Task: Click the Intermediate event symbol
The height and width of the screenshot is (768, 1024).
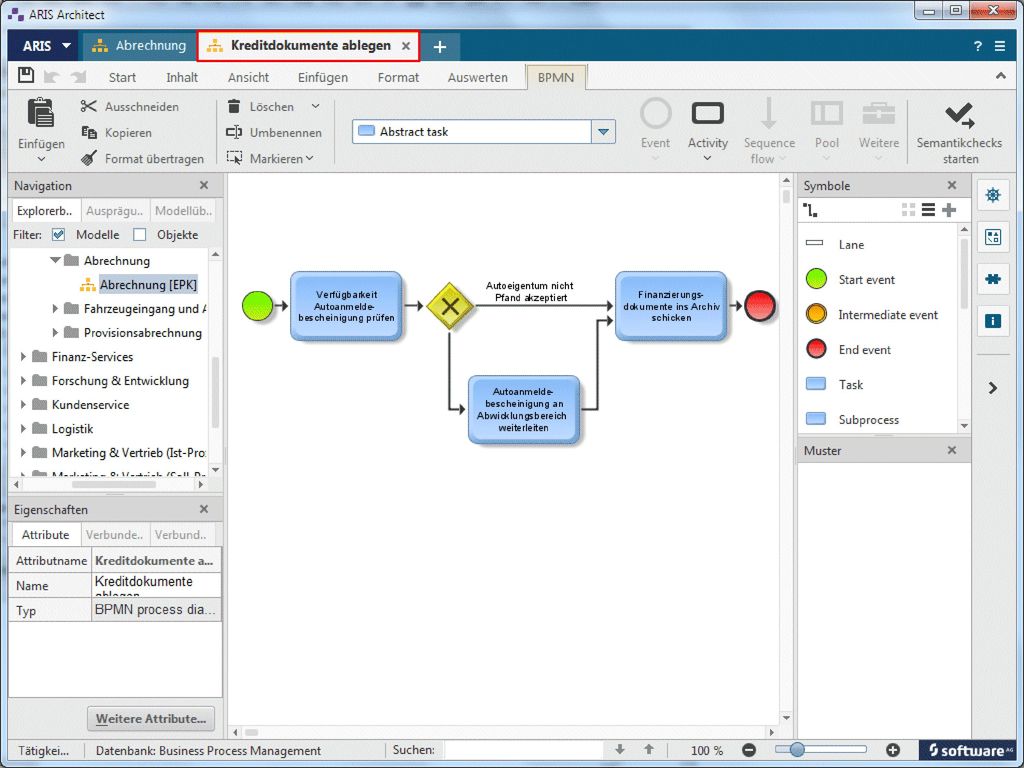Action: point(816,314)
